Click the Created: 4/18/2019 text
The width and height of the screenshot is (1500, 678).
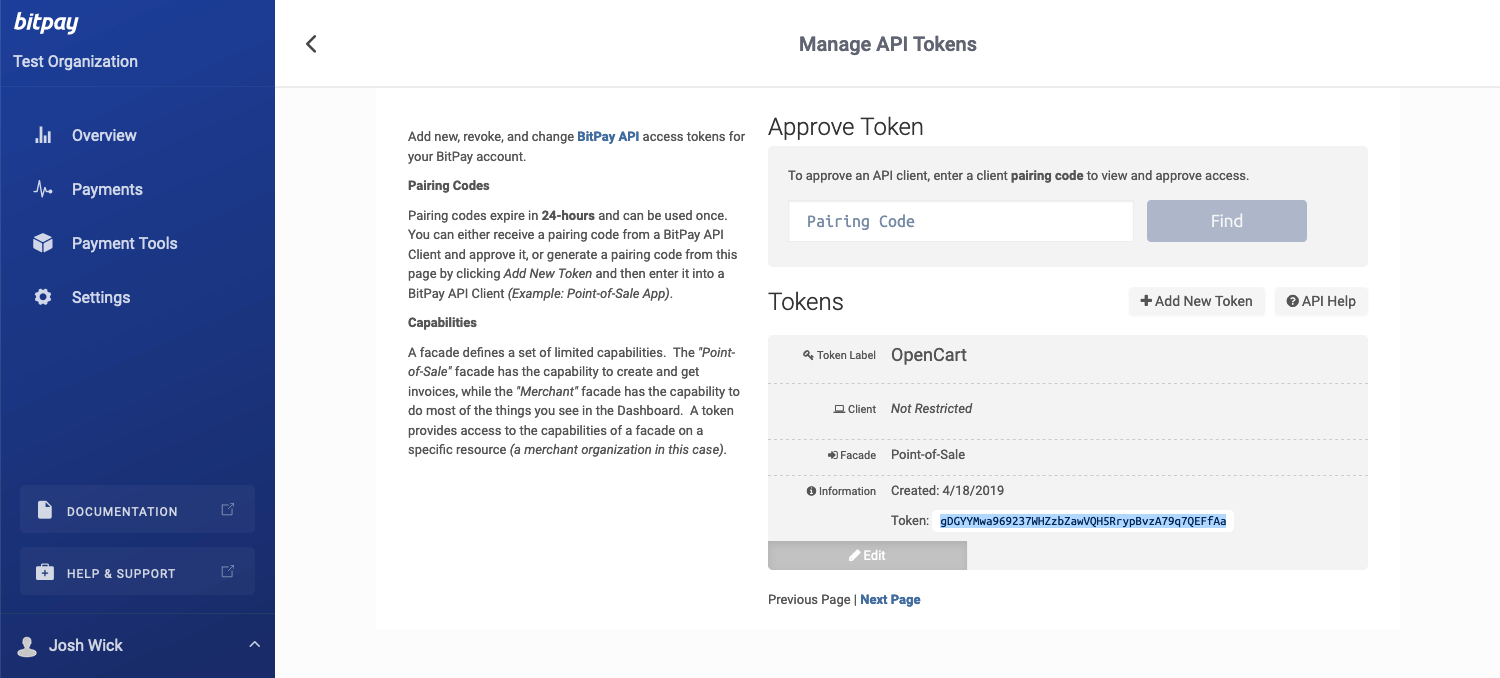[x=947, y=490]
